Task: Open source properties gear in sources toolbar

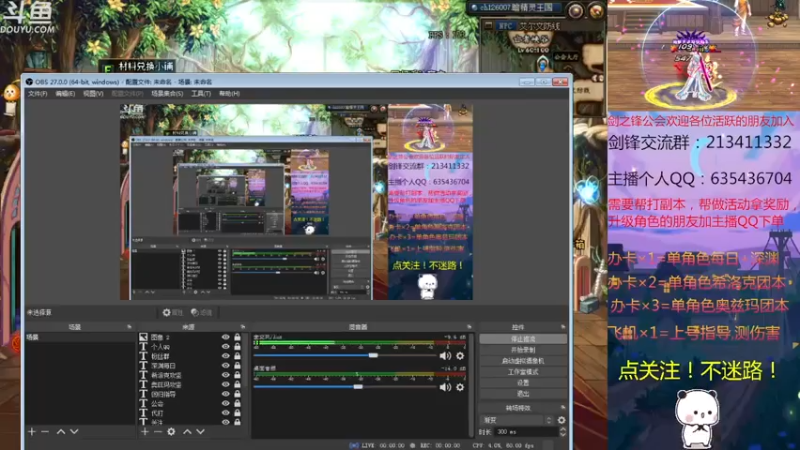Action: click(171, 432)
